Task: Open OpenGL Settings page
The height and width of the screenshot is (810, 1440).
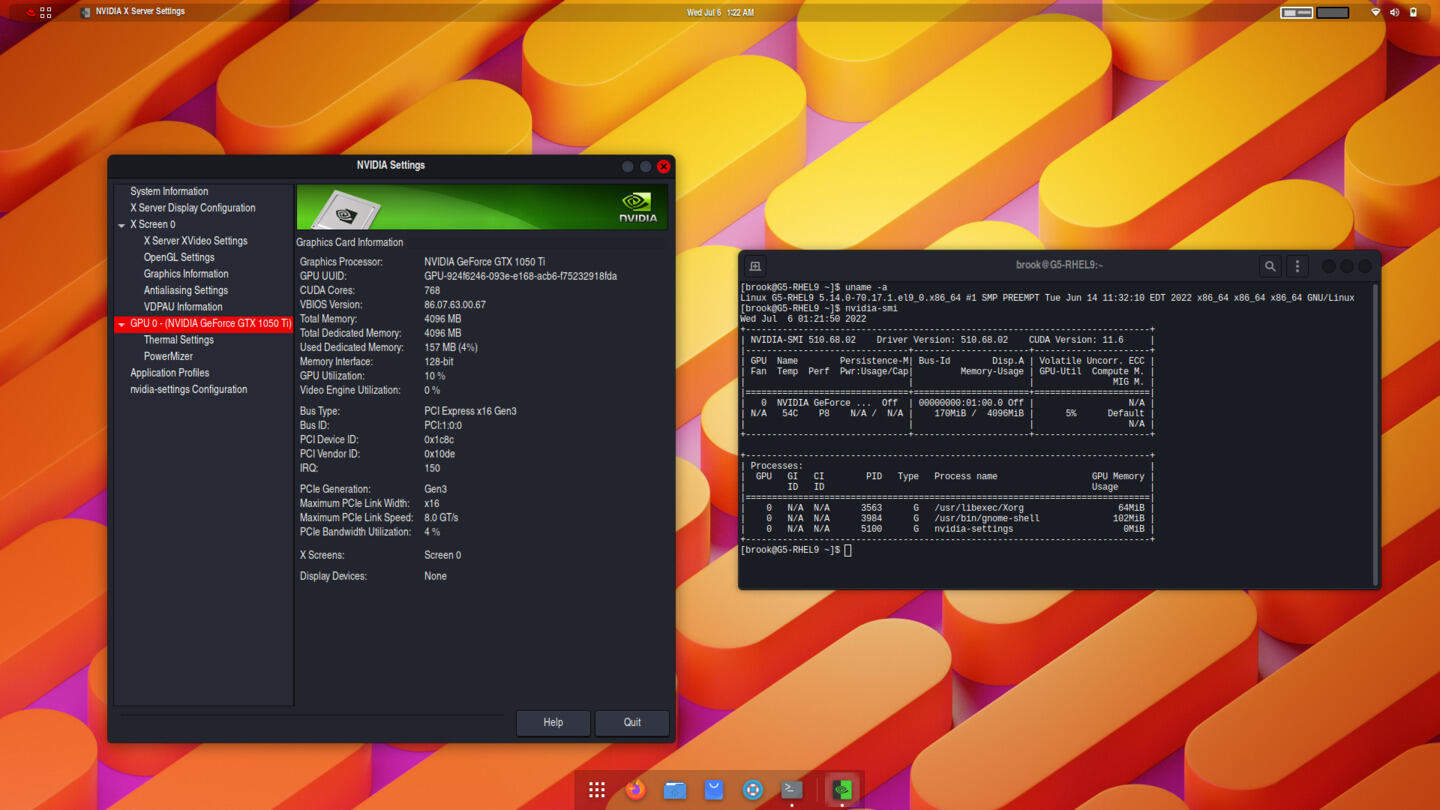Action: point(179,257)
